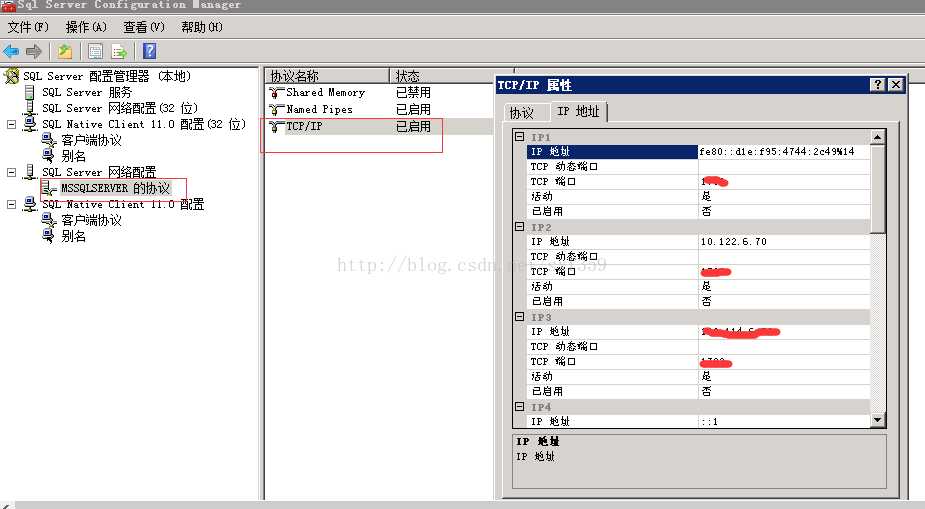Click IP1 TCP 动态端口 value field
This screenshot has height=509, width=925.
(784, 167)
